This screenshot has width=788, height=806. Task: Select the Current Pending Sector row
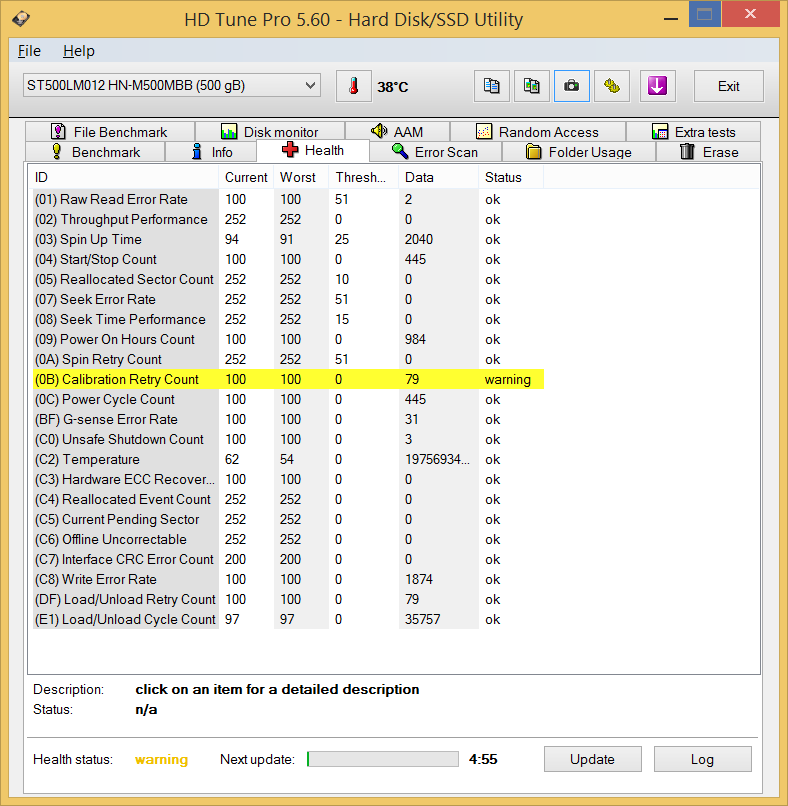point(288,519)
